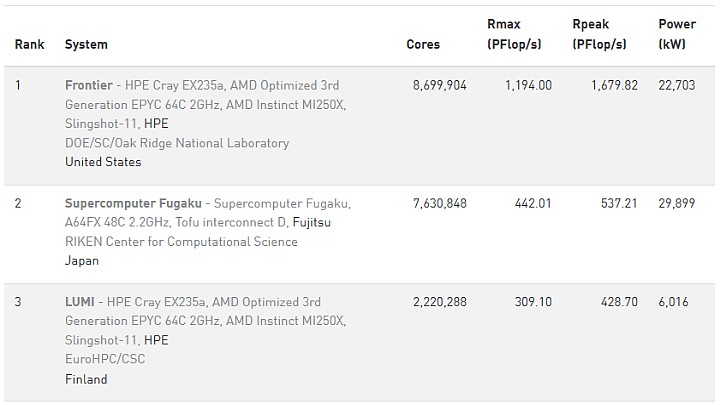Click the Rmax (PFlop/s) column header

click(x=514, y=34)
